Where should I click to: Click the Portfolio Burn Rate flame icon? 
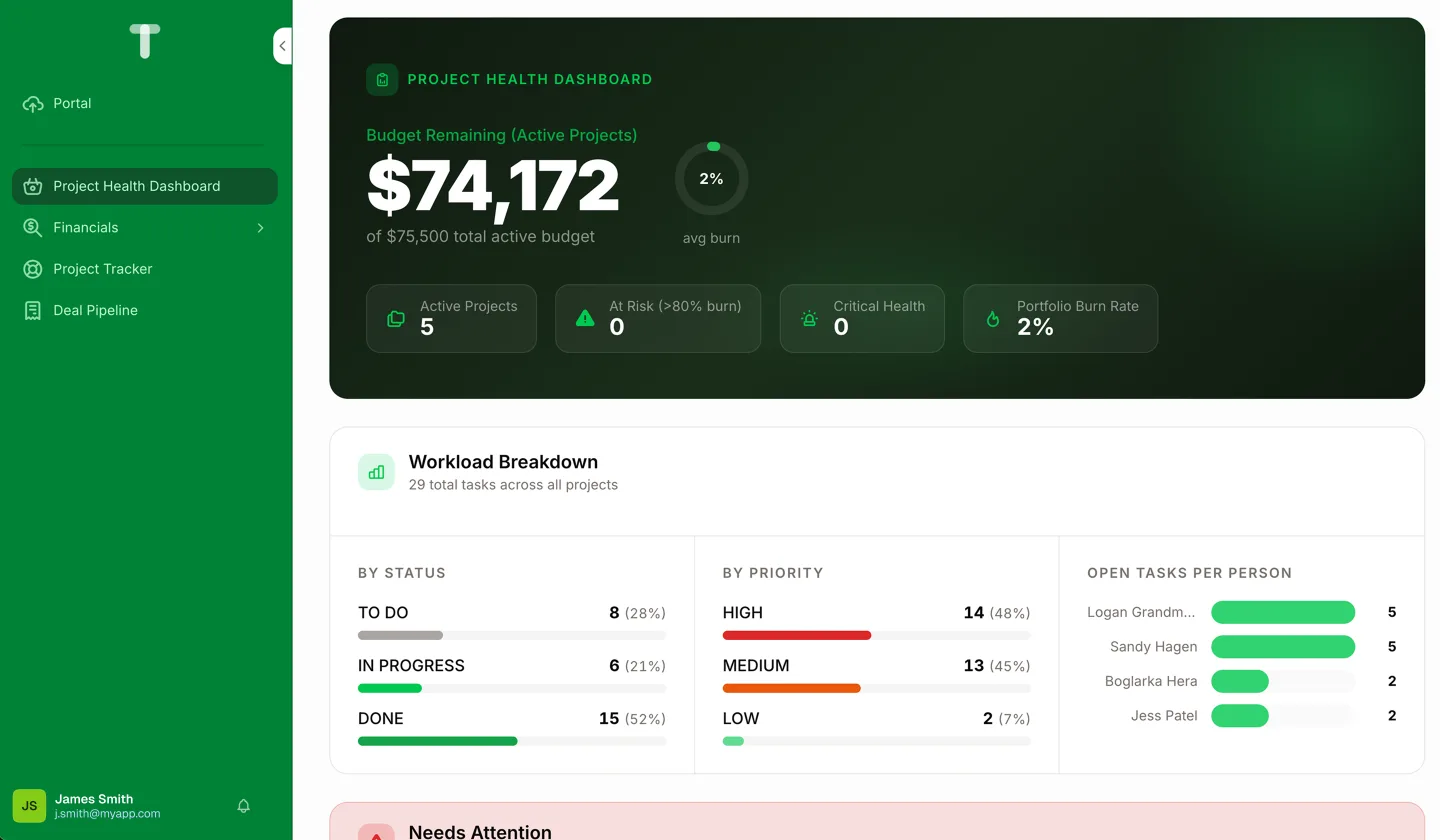coord(993,319)
